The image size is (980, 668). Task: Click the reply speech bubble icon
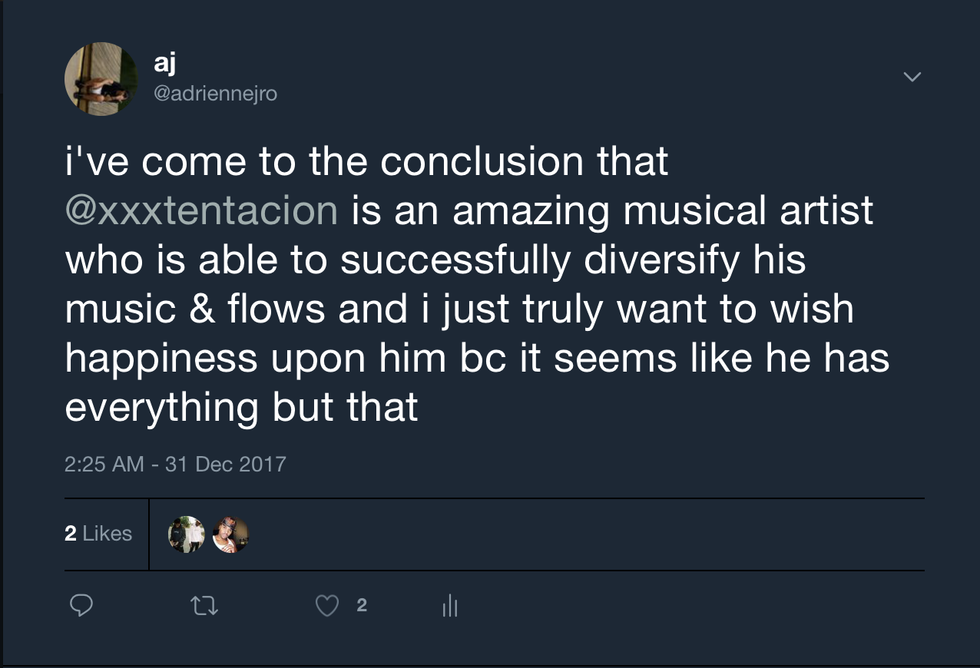tap(83, 605)
